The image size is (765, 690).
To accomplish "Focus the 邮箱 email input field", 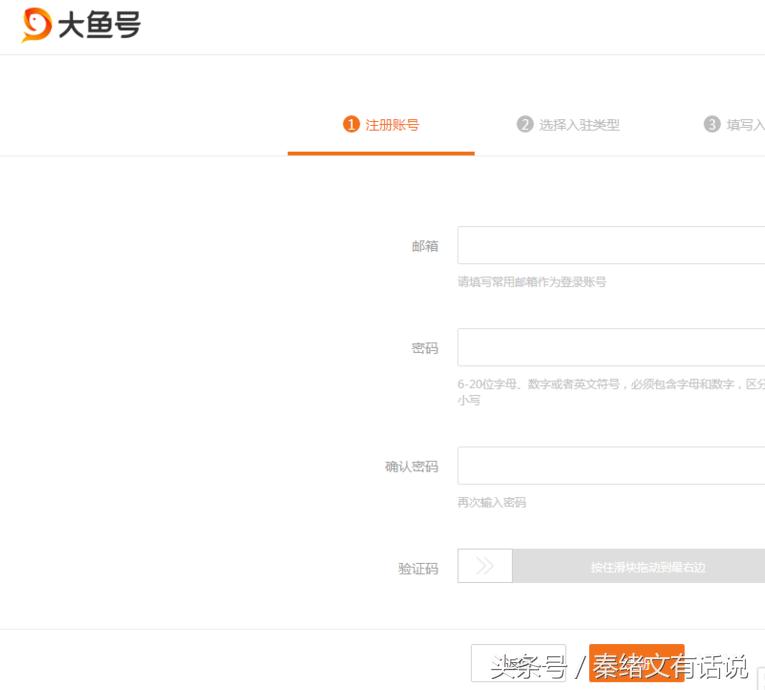I will (x=611, y=245).
